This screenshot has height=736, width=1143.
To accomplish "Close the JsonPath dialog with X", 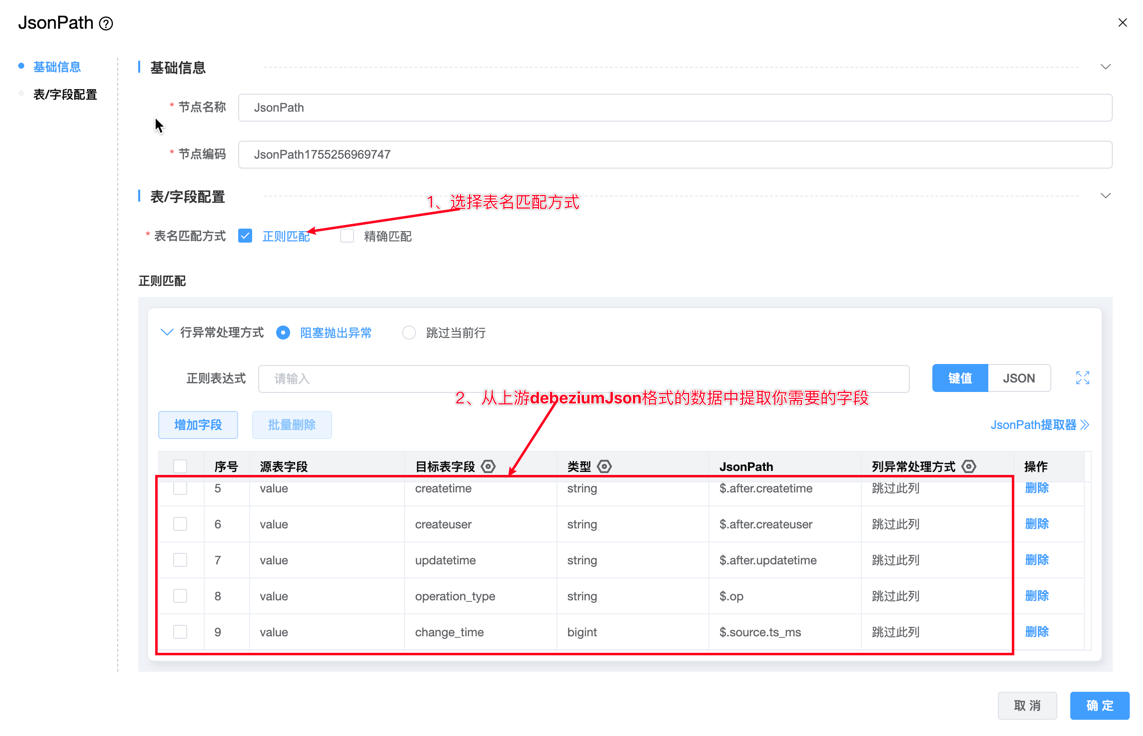I will (x=1122, y=22).
